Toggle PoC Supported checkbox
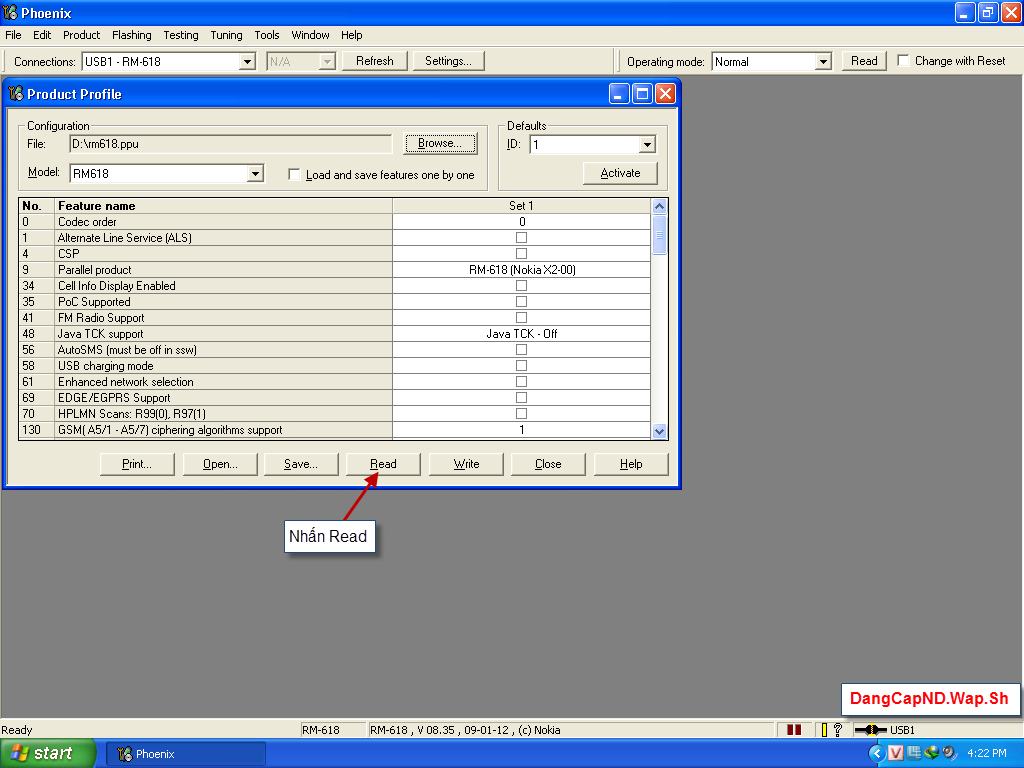This screenshot has width=1024, height=768. coord(521,302)
